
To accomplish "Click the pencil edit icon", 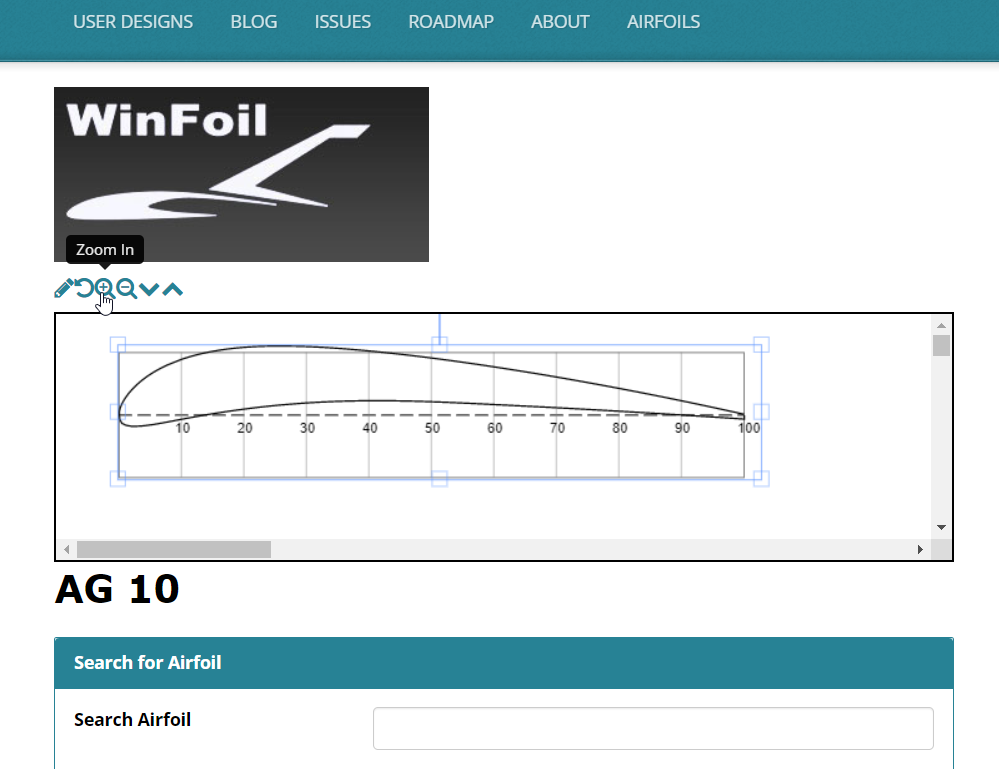I will click(x=64, y=289).
